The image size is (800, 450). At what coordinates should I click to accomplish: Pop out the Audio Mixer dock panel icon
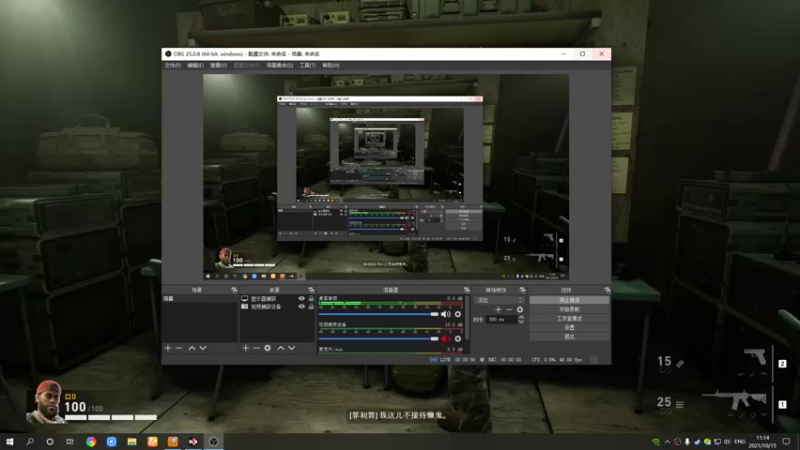pos(466,290)
